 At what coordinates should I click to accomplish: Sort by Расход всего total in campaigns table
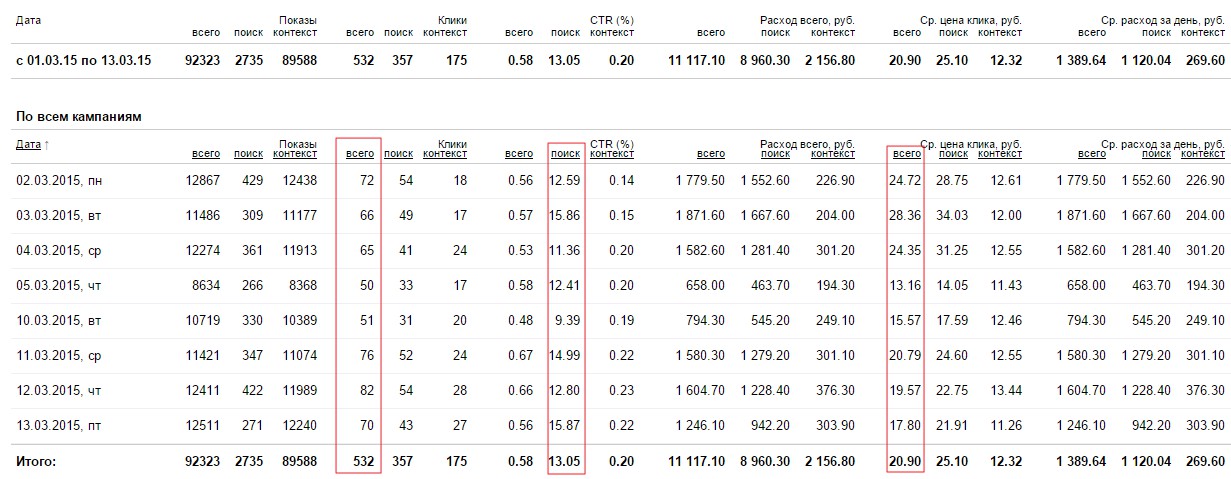711,154
